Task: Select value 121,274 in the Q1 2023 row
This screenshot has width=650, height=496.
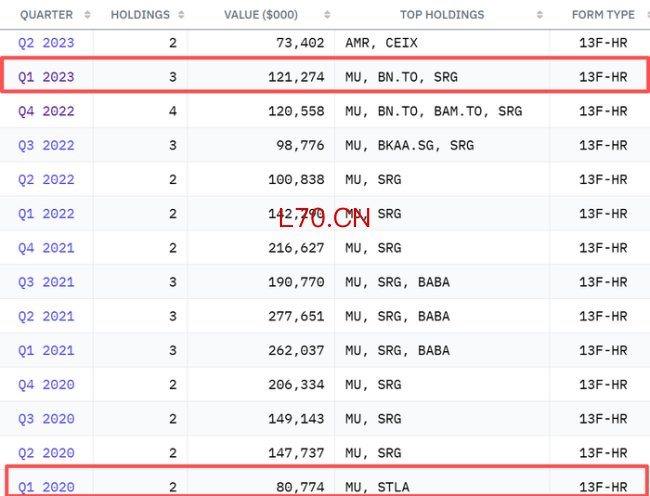Action: (x=296, y=77)
